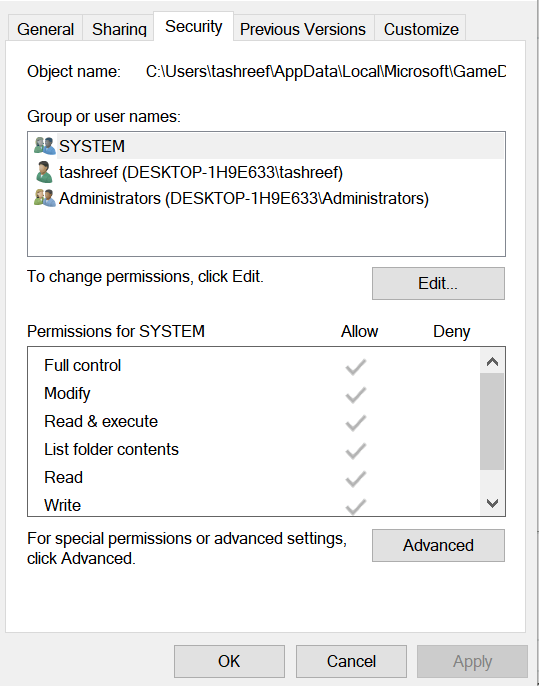Image resolution: width=539 pixels, height=686 pixels.
Task: Click the Edit... permissions button
Action: pos(438,284)
